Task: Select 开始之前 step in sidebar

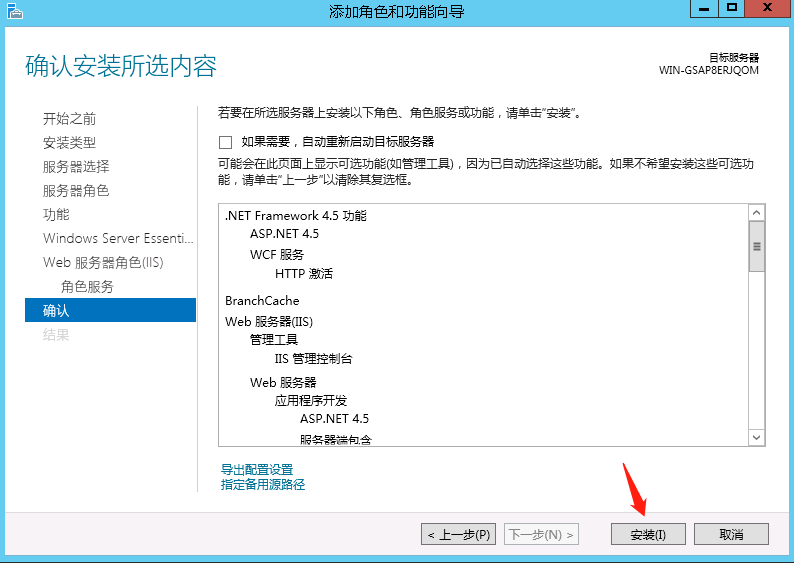Action: [69, 118]
